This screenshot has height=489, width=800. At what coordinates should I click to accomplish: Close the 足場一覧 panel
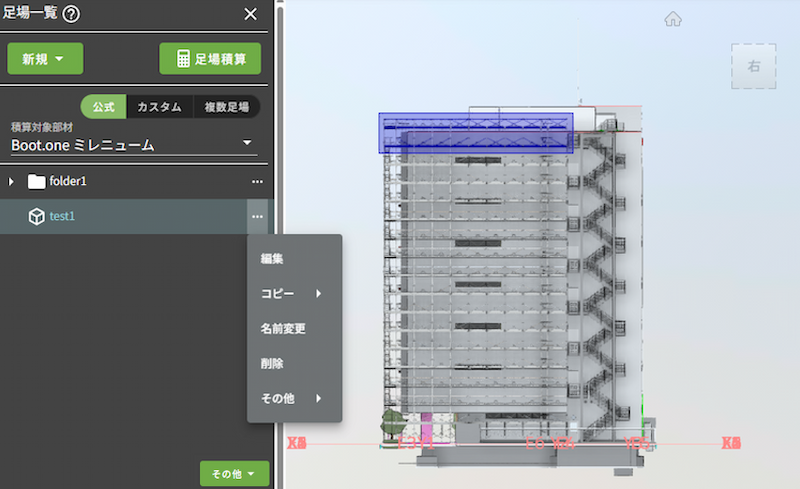pos(251,14)
